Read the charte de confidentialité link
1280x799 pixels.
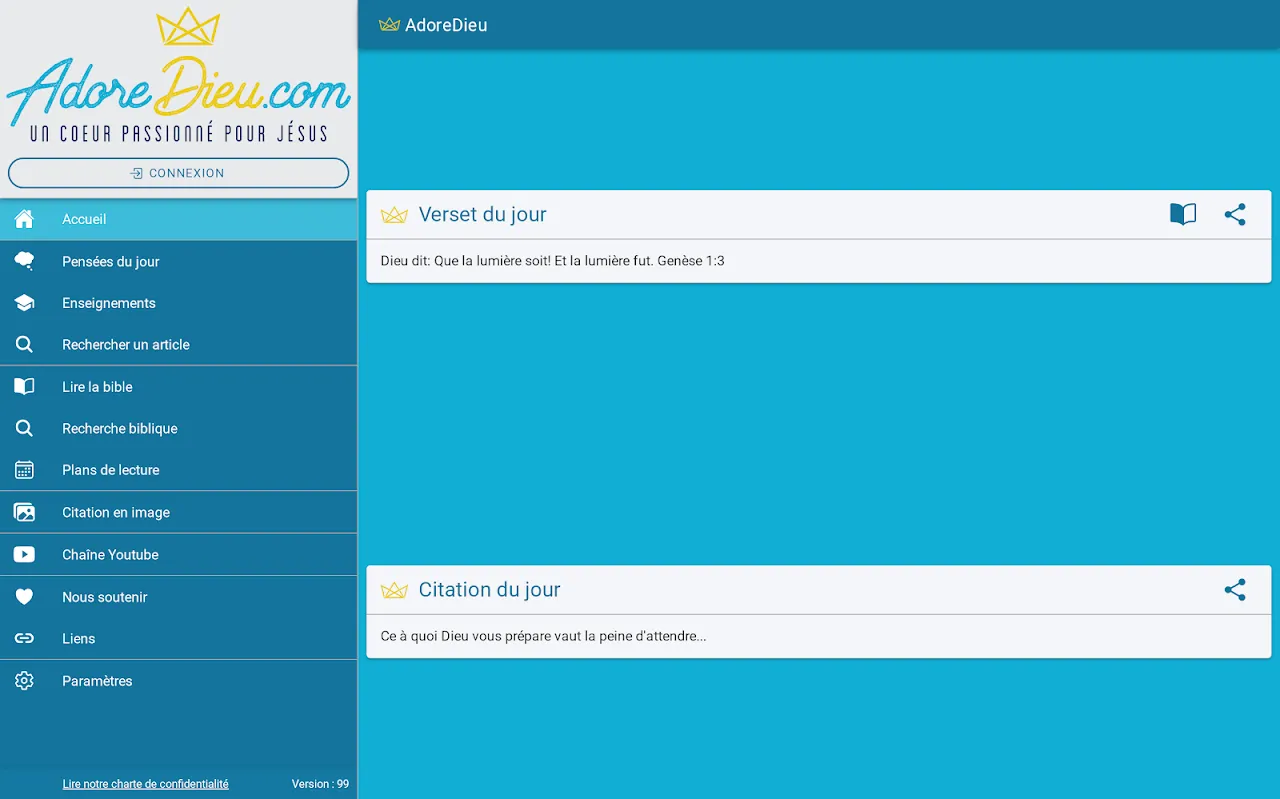point(145,784)
